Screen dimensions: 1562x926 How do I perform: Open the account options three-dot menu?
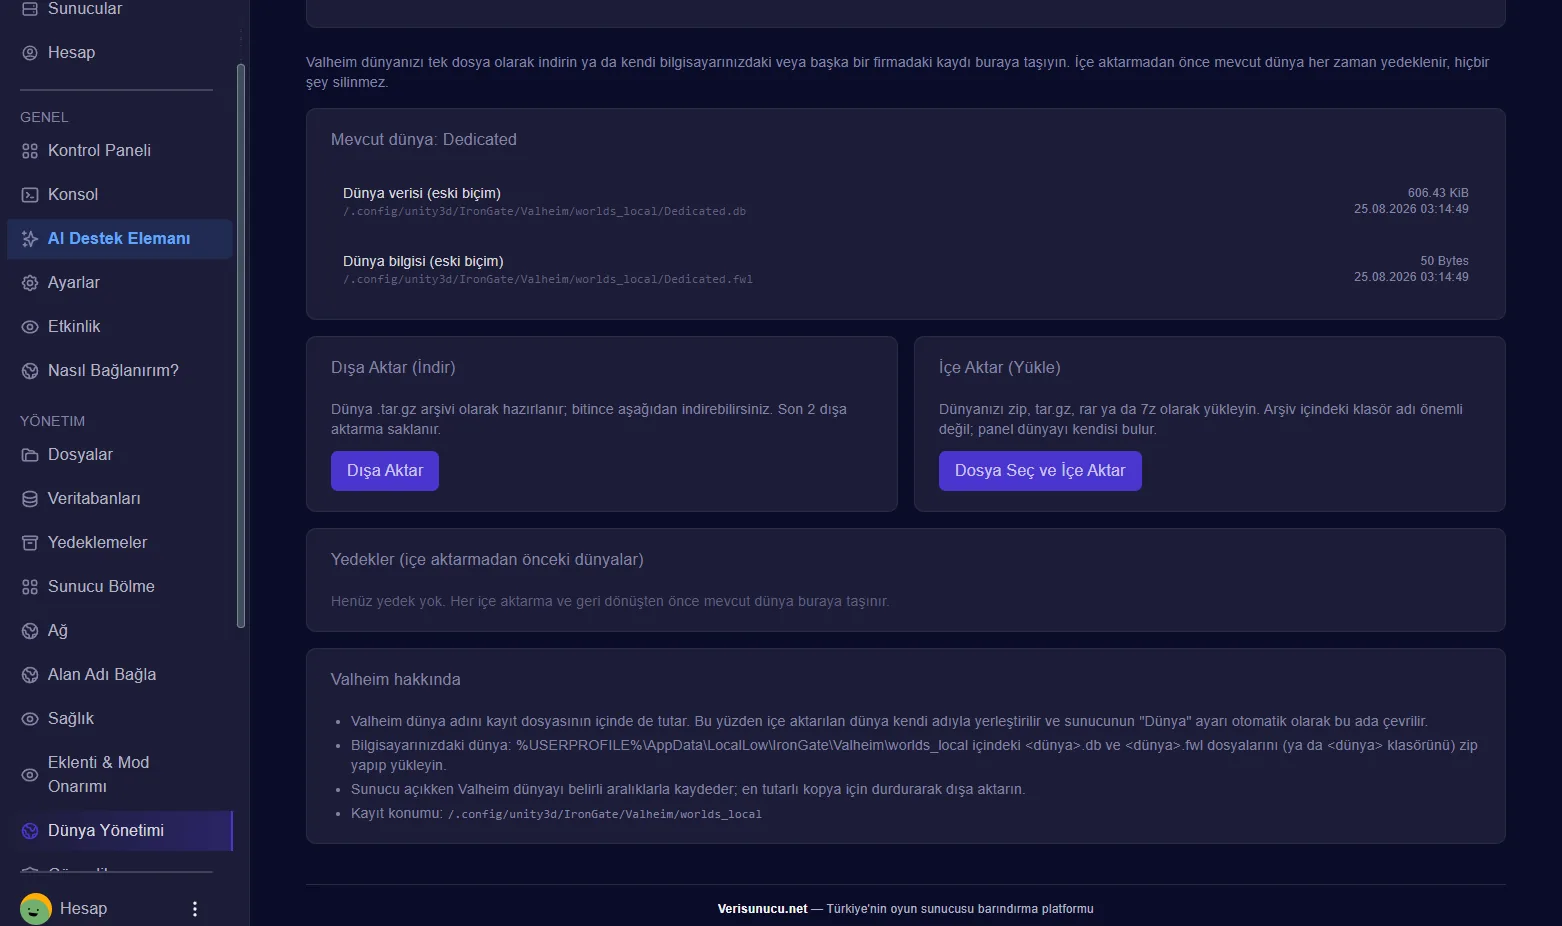click(x=195, y=909)
